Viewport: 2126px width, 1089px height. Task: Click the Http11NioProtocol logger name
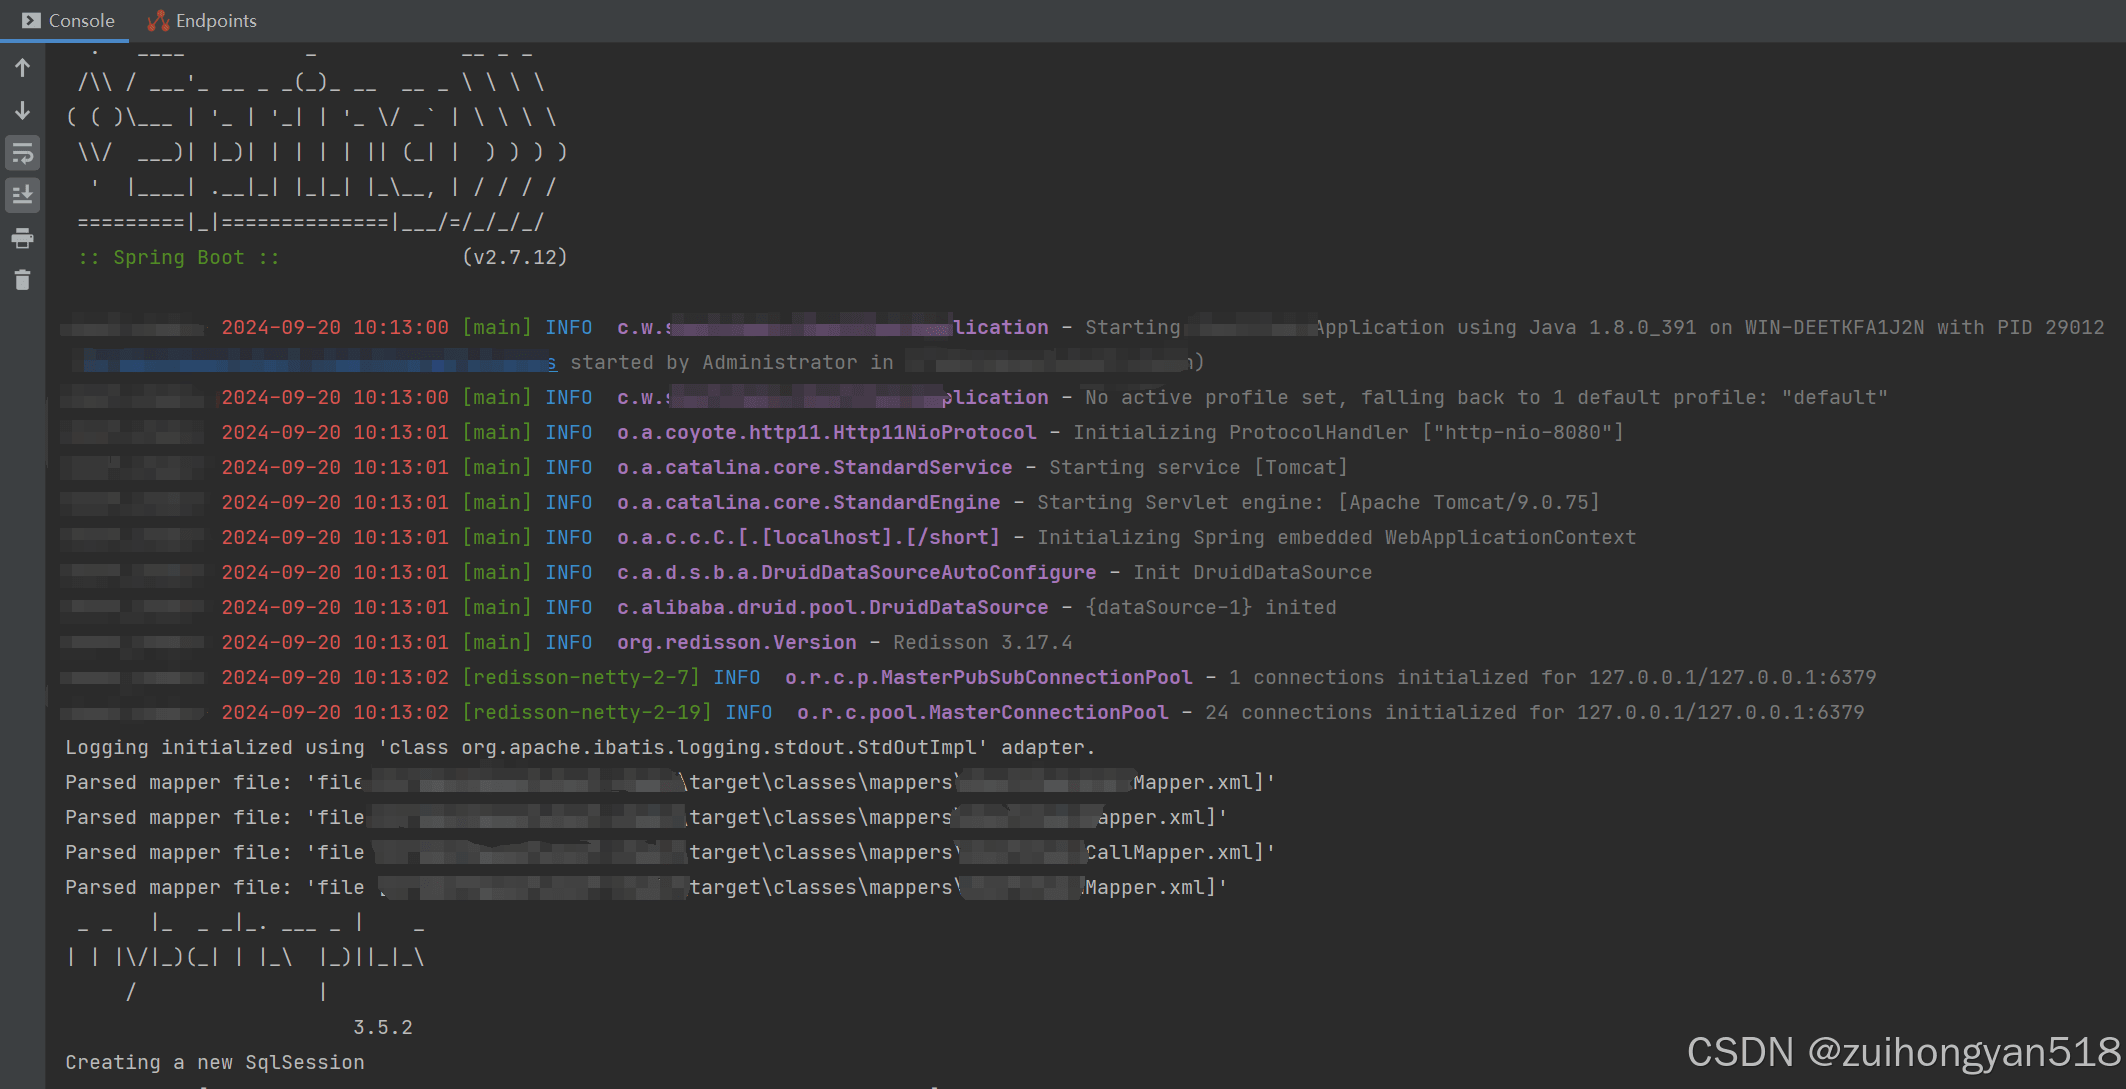(x=826, y=432)
